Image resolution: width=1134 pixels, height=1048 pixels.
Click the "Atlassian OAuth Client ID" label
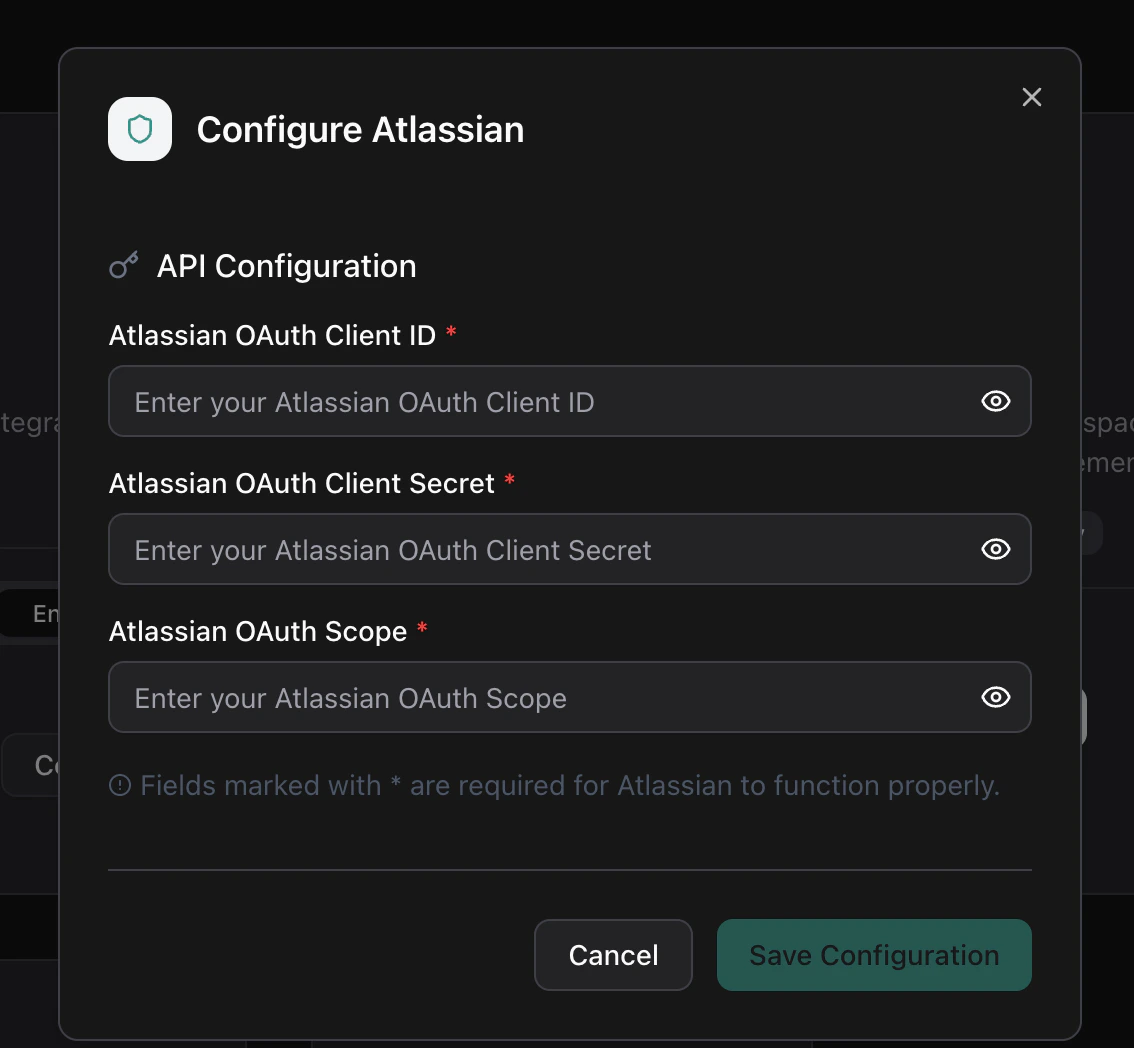point(272,335)
